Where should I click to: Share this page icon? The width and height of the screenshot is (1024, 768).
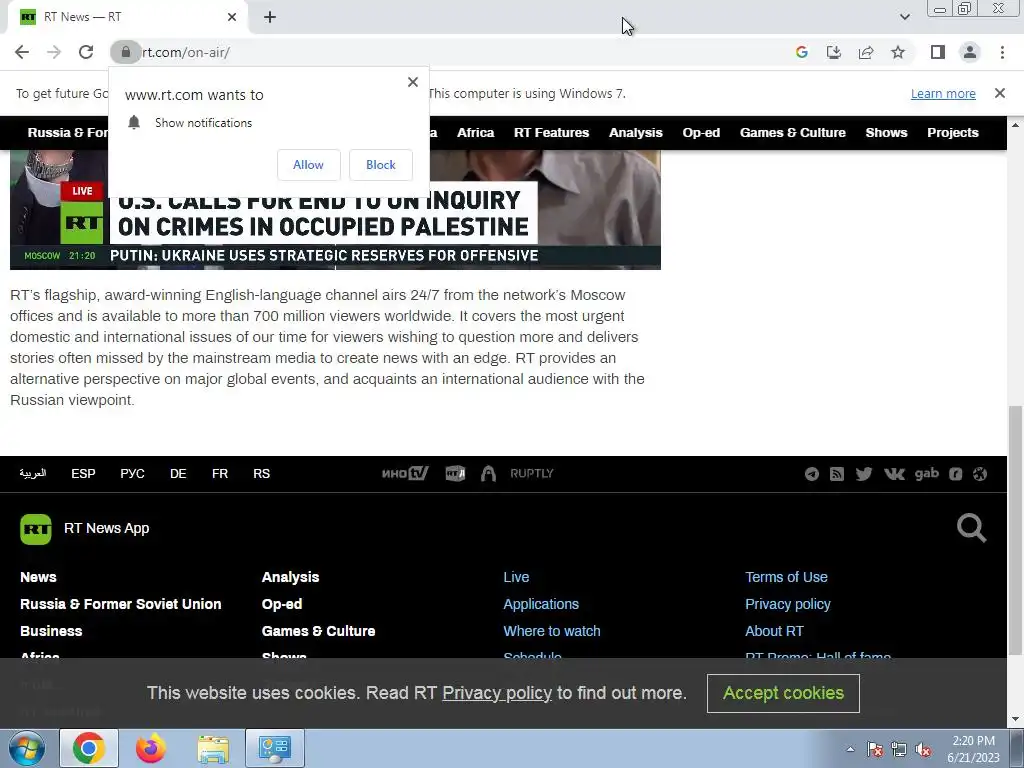coord(866,52)
